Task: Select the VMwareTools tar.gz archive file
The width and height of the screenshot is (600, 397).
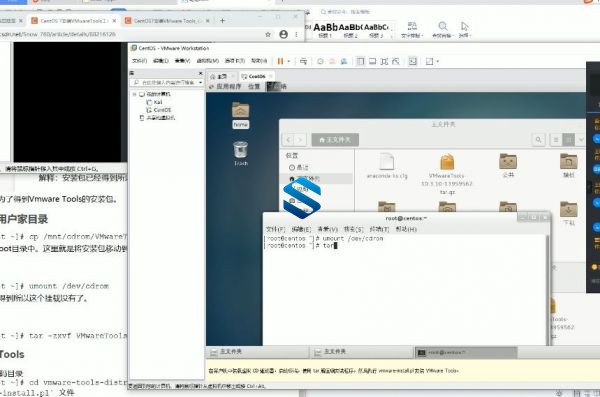Action: point(447,174)
